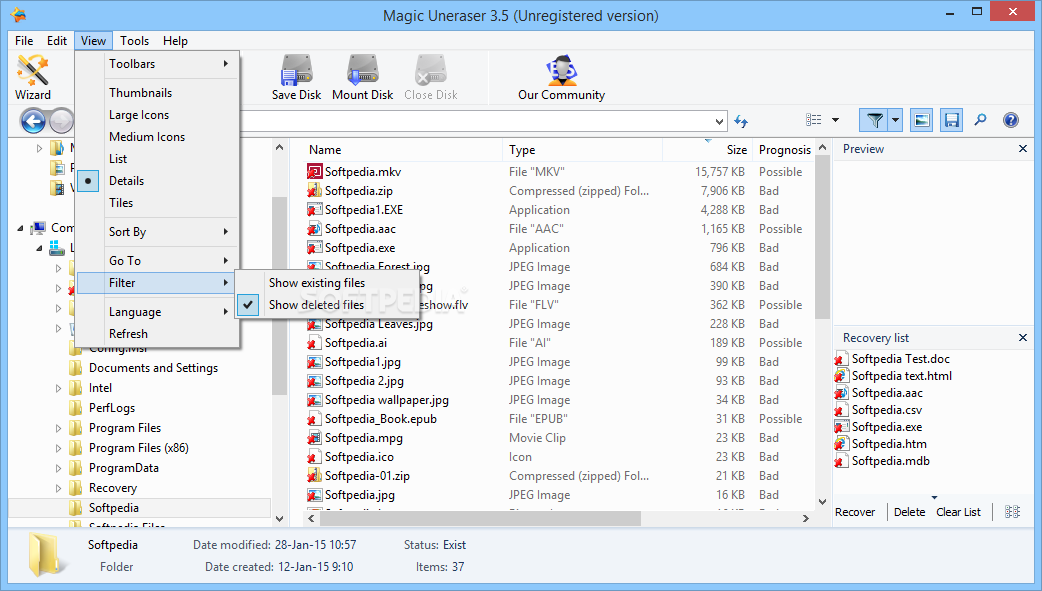
Task: Click the refresh arrows beside the address bar
Action: (741, 121)
